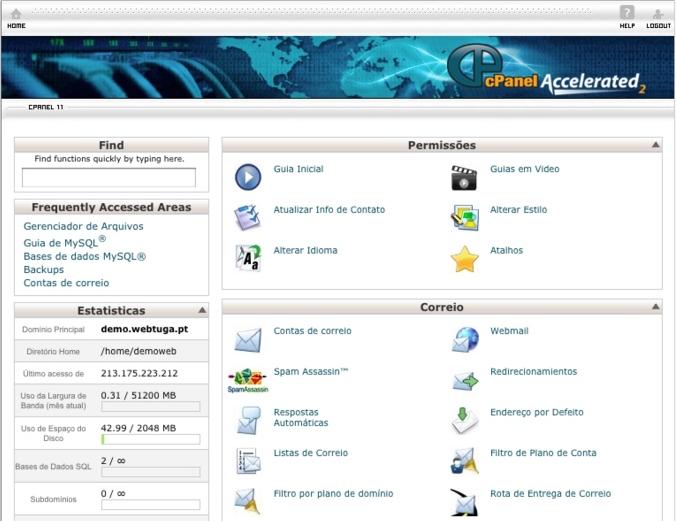This screenshot has height=522, width=676.
Task: Click Filtro de Plano de Conta link
Action: tap(543, 453)
